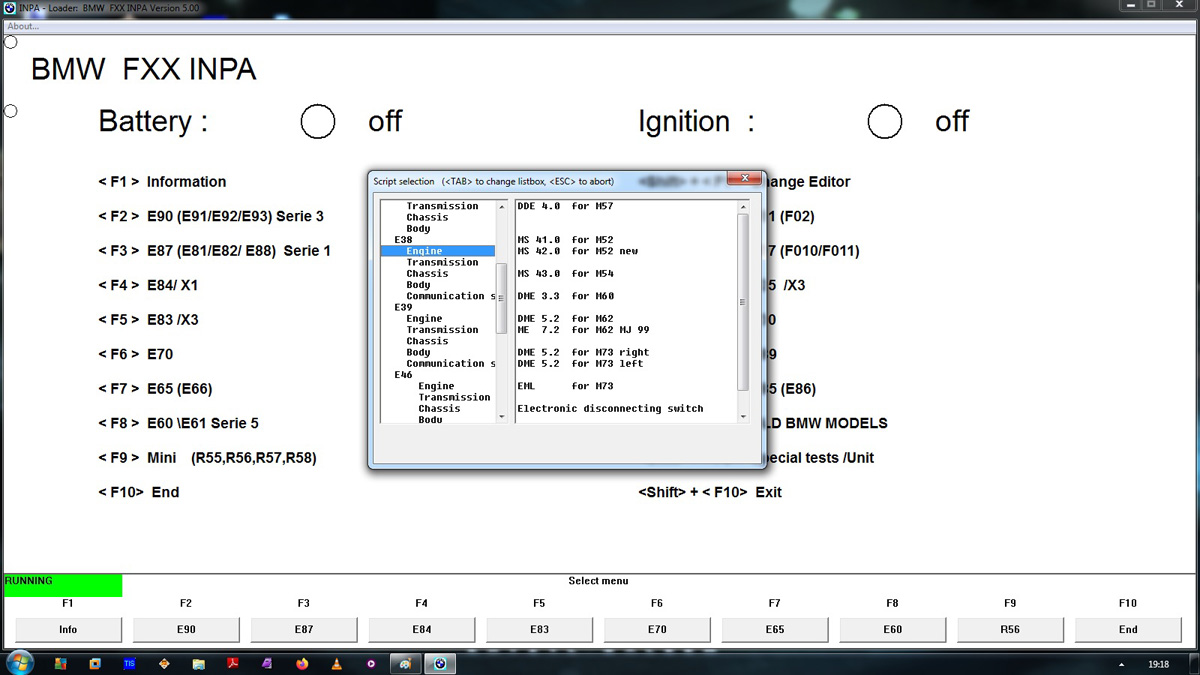1200x675 pixels.
Task: Click '<F9> Mini (R55,R56,R57,R58)' line
Action: pos(207,458)
